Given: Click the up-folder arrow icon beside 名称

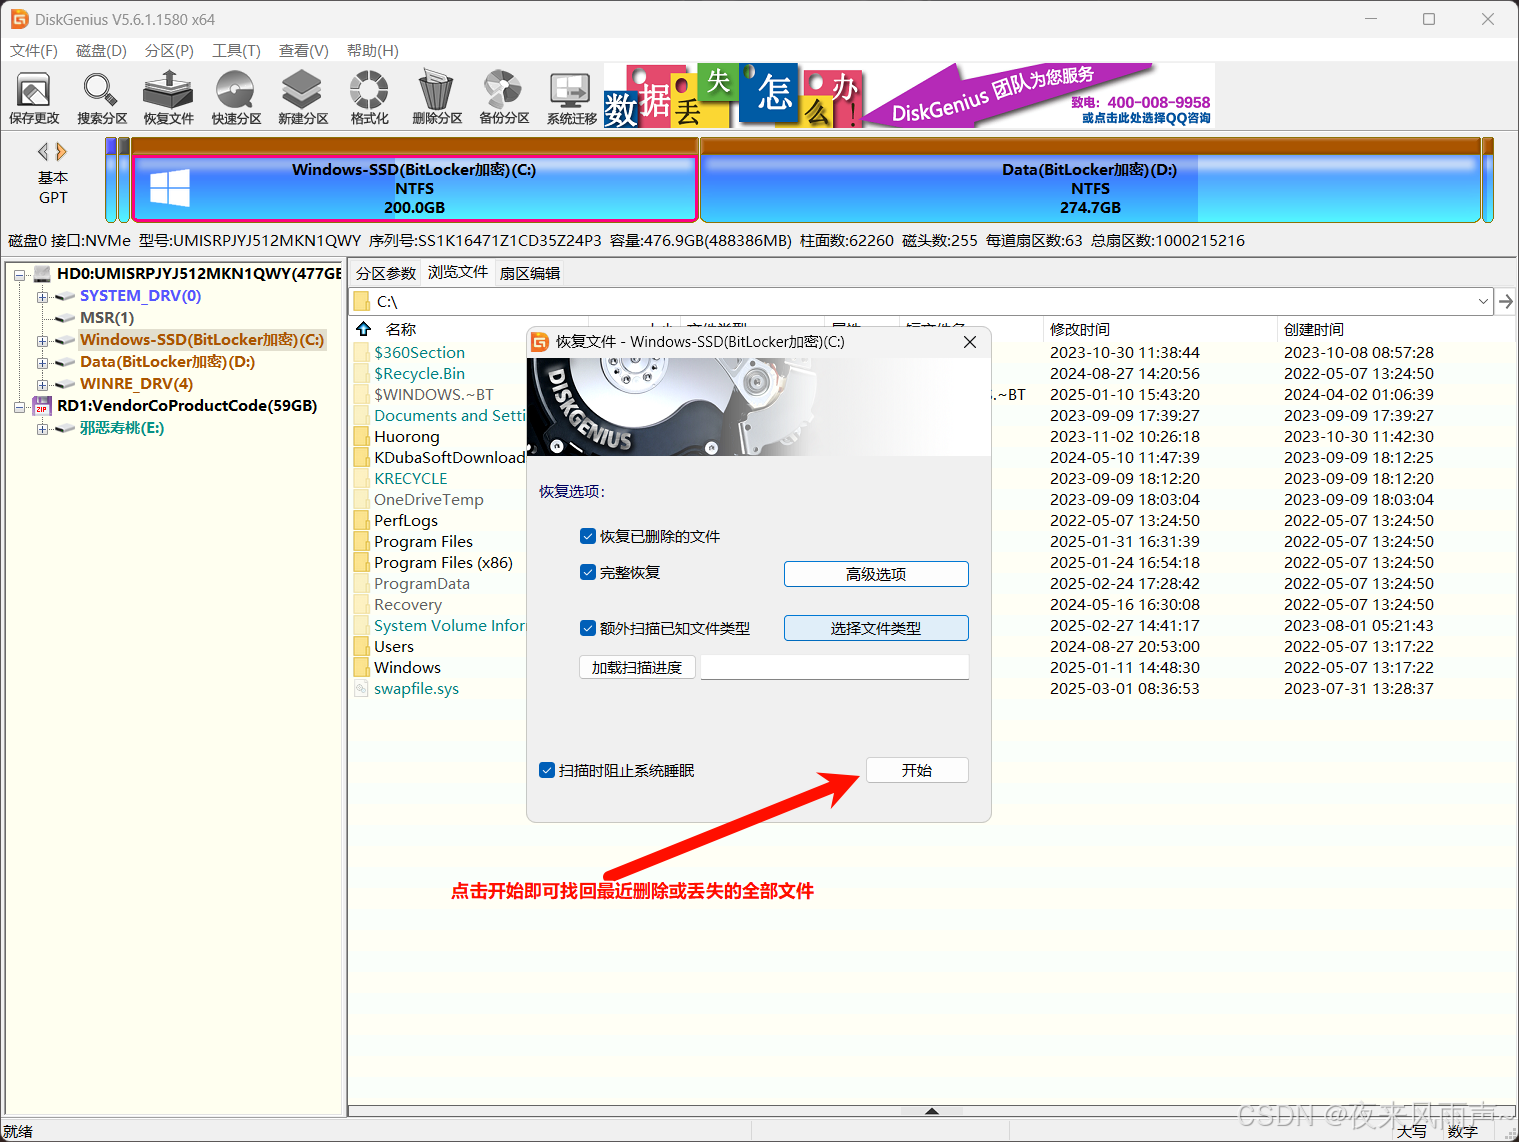Looking at the screenshot, I should pyautogui.click(x=364, y=329).
